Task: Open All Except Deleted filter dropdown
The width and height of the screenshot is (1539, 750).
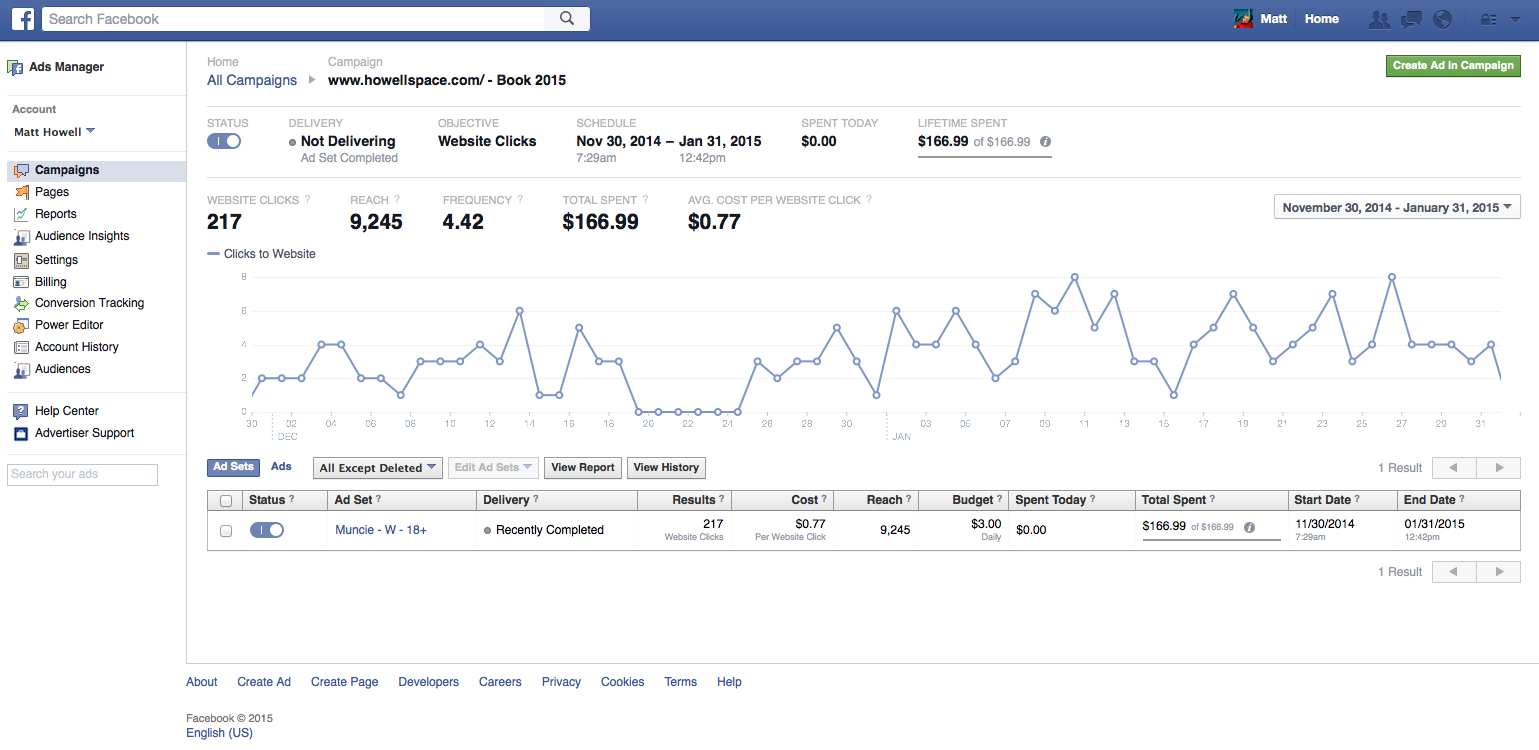Action: coord(378,468)
